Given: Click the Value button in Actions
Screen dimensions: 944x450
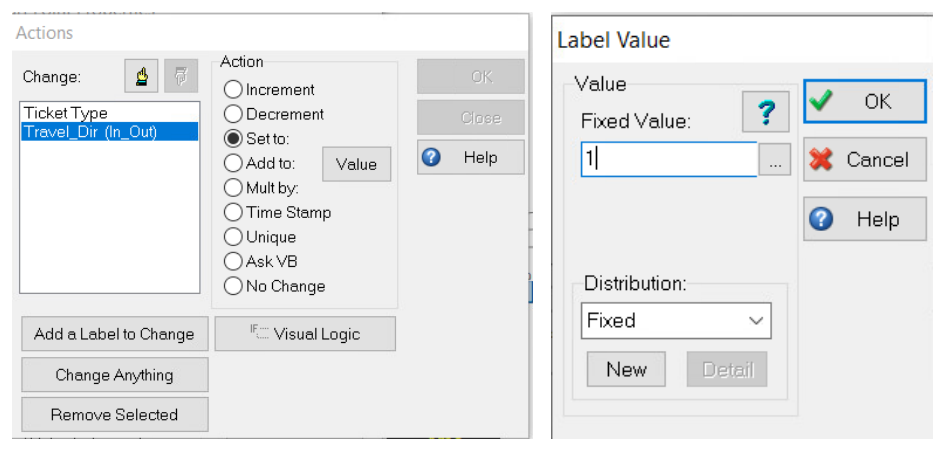Looking at the screenshot, I should click(356, 164).
